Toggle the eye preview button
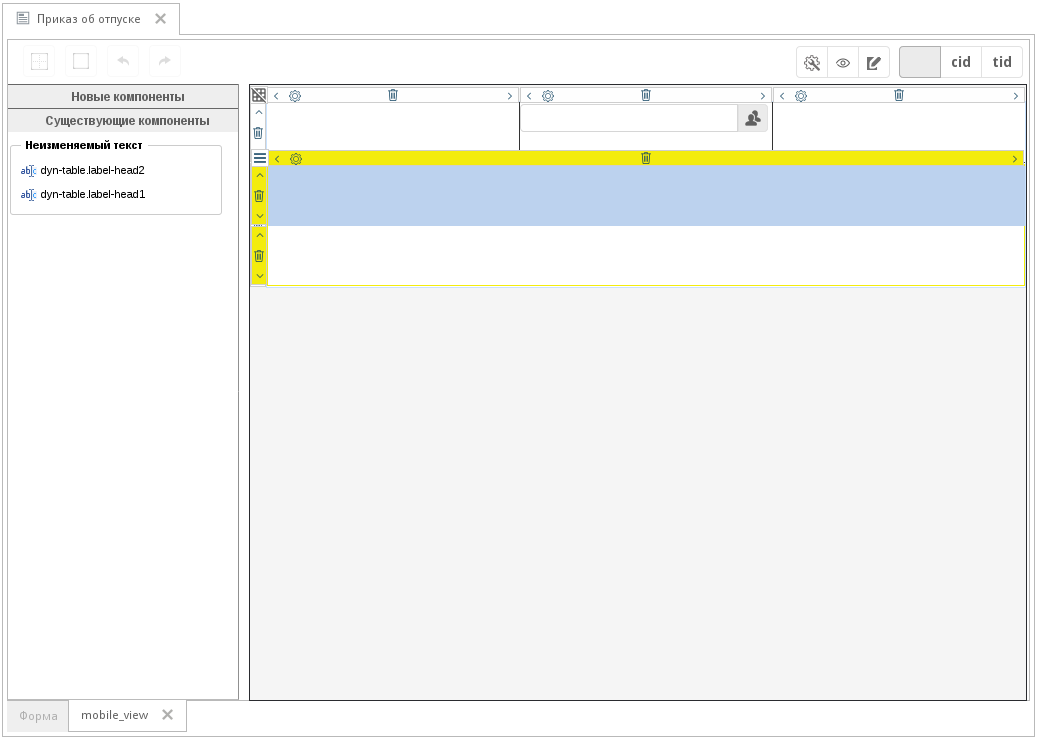The height and width of the screenshot is (740, 1038). coord(843,63)
